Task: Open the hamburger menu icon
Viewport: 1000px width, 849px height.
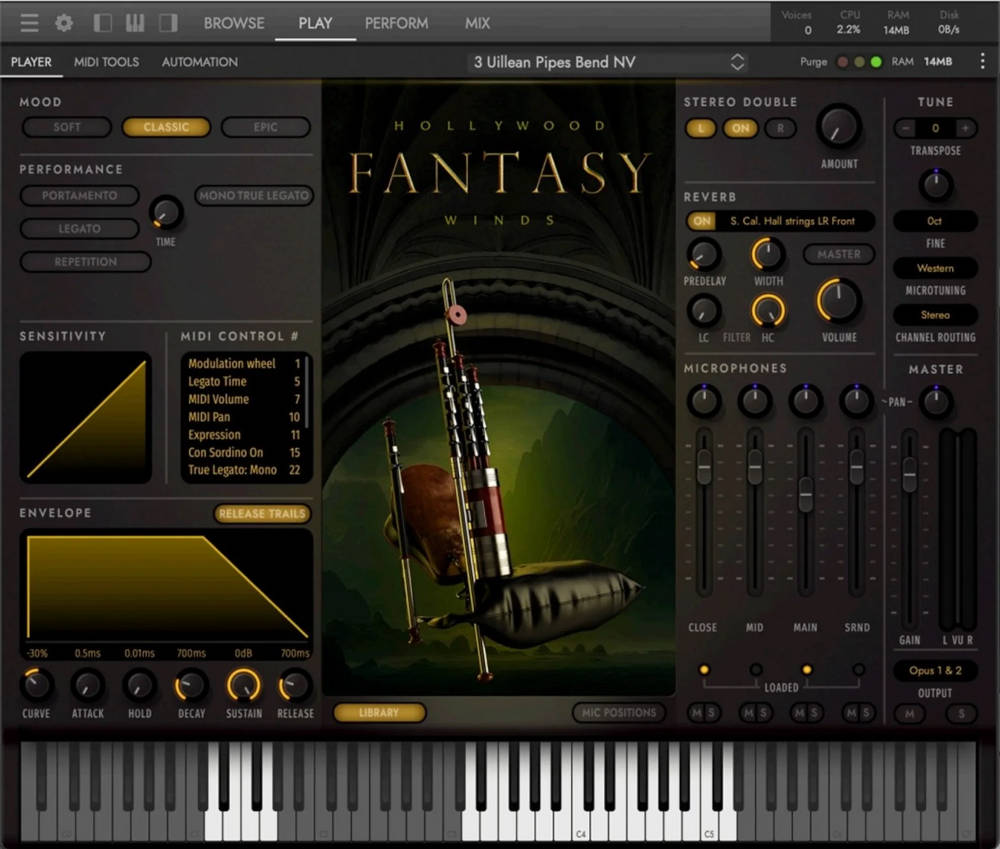Action: [28, 22]
